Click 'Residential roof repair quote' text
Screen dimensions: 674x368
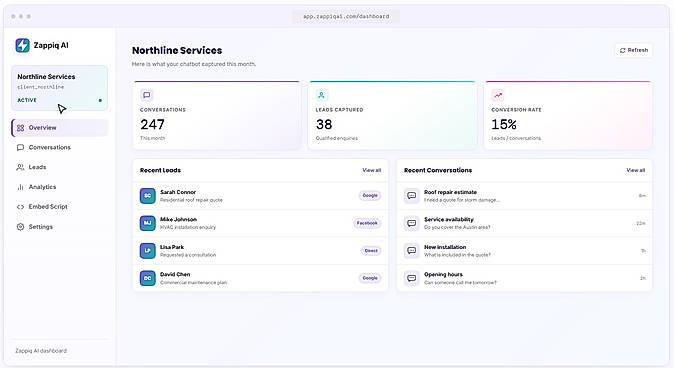coord(191,200)
